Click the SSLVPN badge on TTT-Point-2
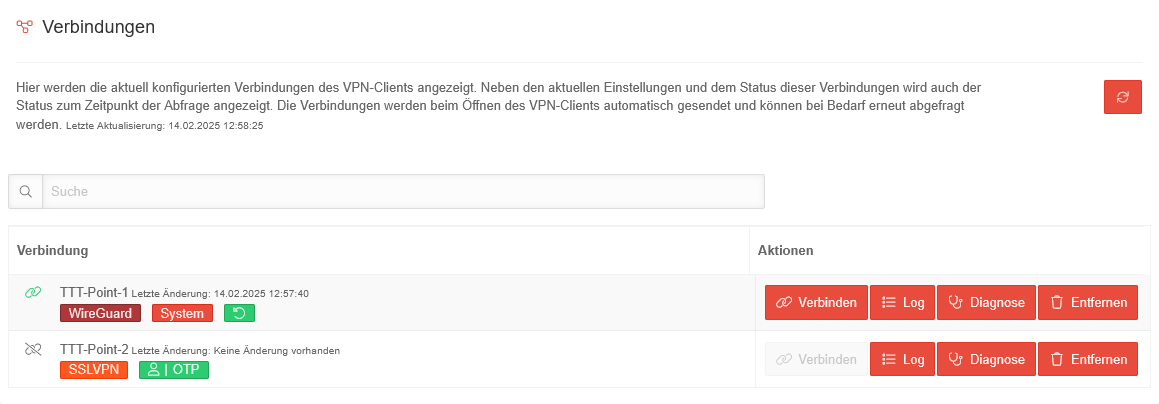The width and height of the screenshot is (1159, 404). click(93, 370)
